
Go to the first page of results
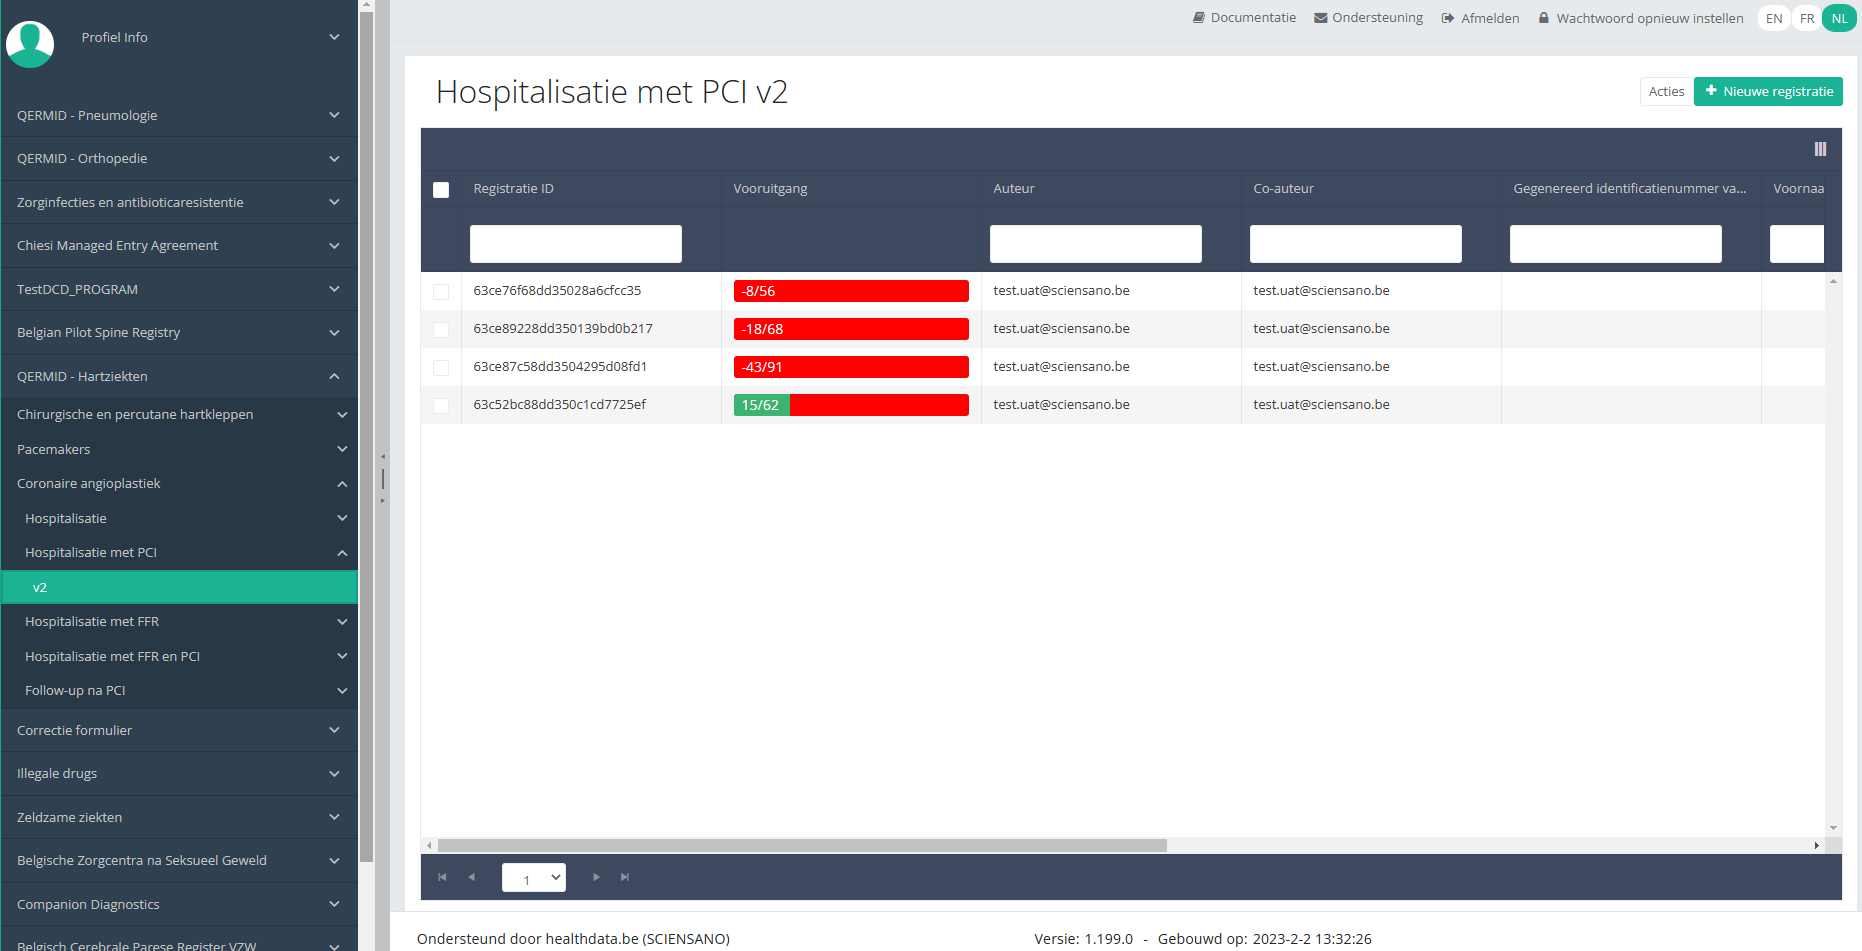pyautogui.click(x=442, y=877)
